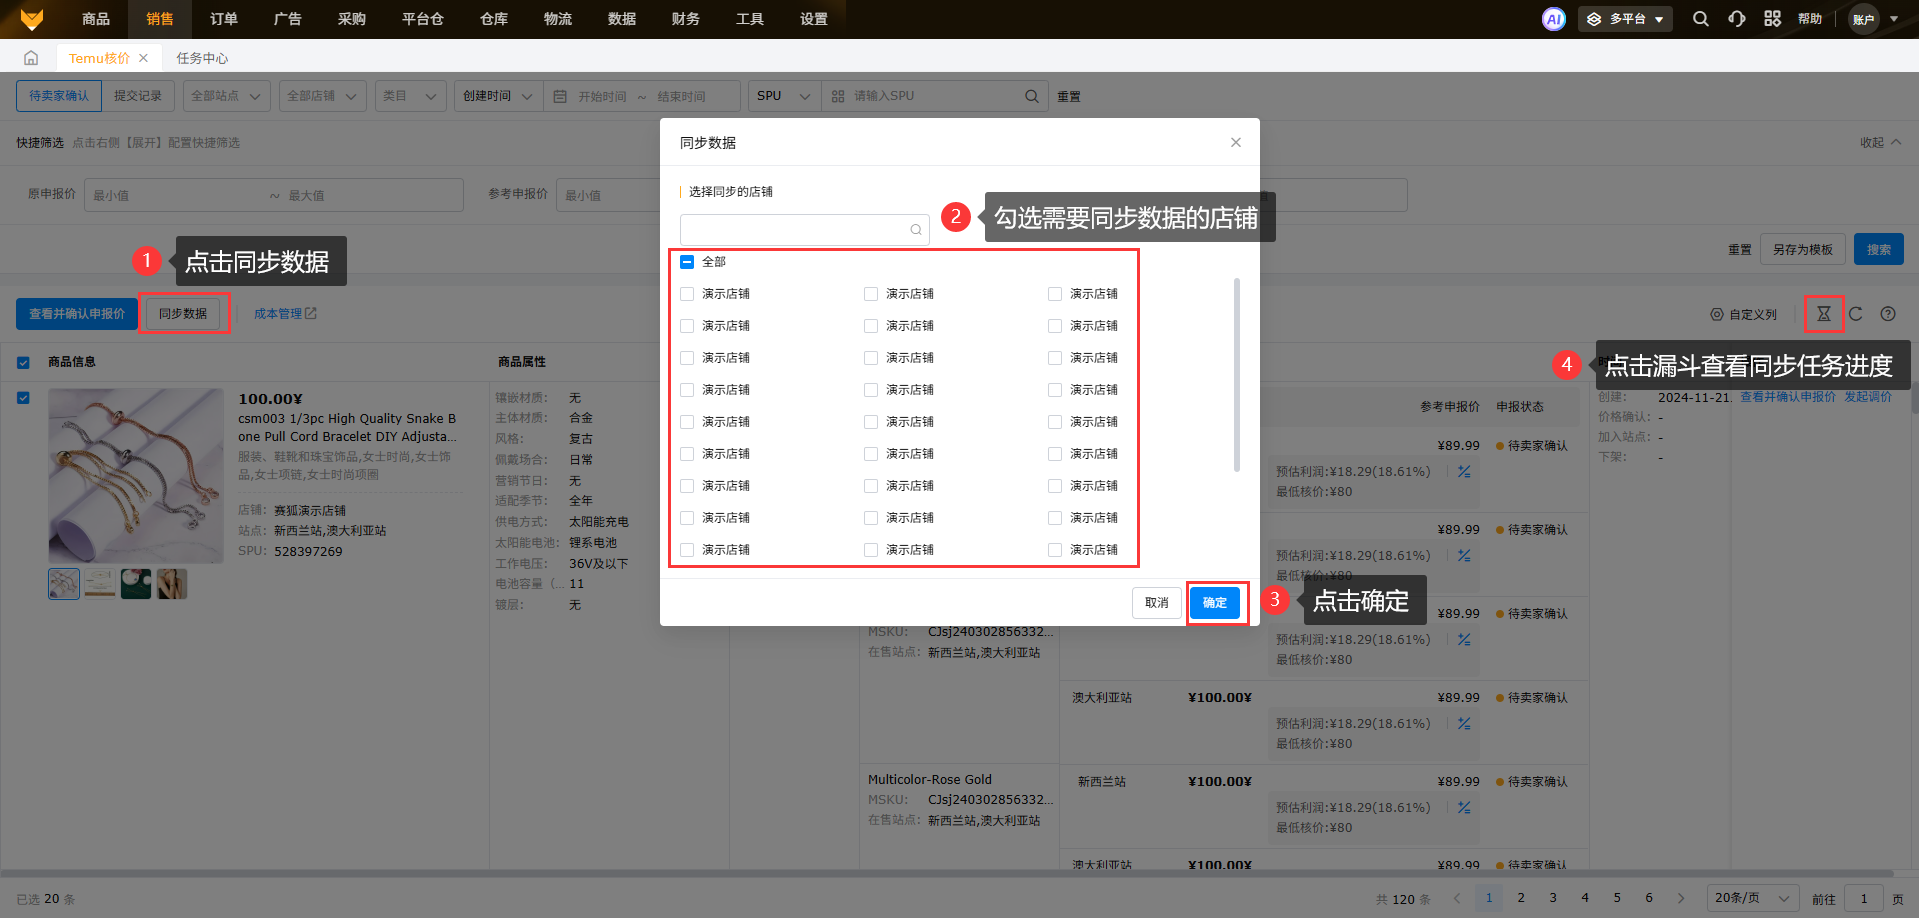This screenshot has height=918, width=1919.
Task: Open the apps grid icon in top bar
Action: (1772, 19)
